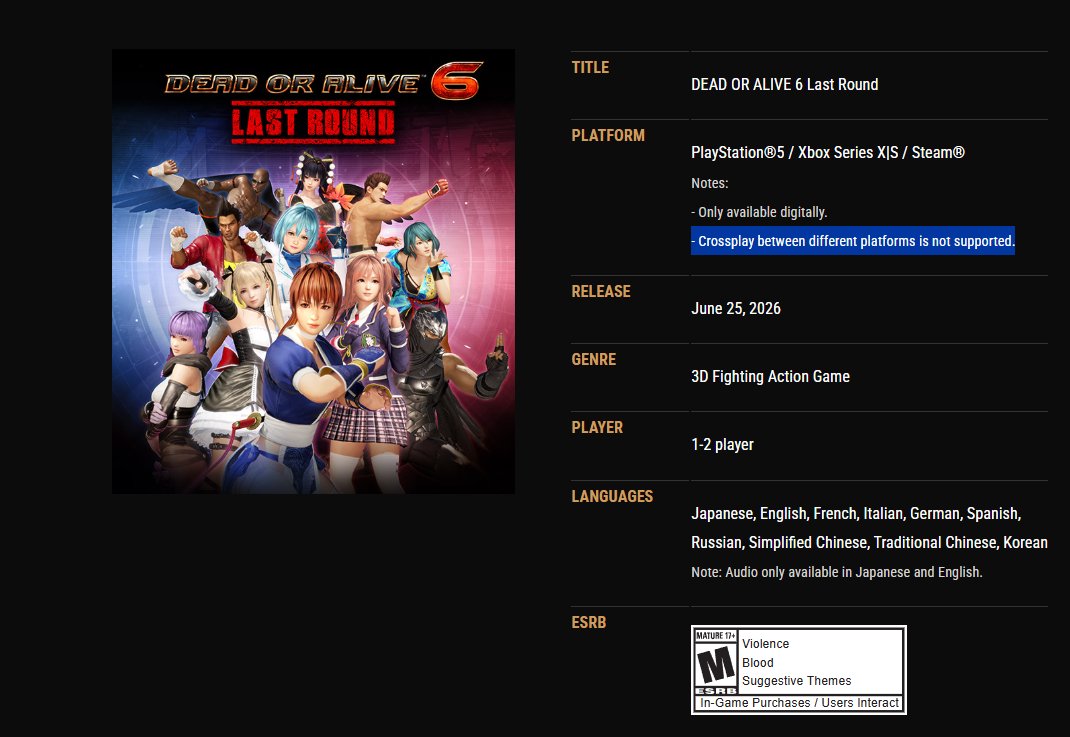Click the LANGUAGES label
Image resolution: width=1070 pixels, height=737 pixels.
tap(612, 497)
